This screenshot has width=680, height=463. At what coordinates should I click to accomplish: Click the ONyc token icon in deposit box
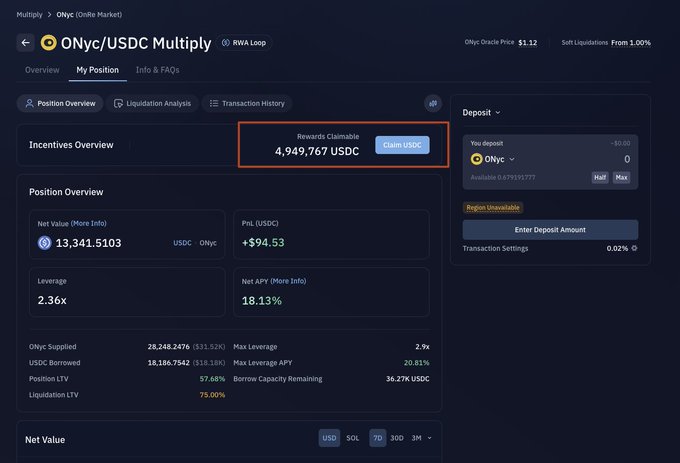tap(477, 159)
